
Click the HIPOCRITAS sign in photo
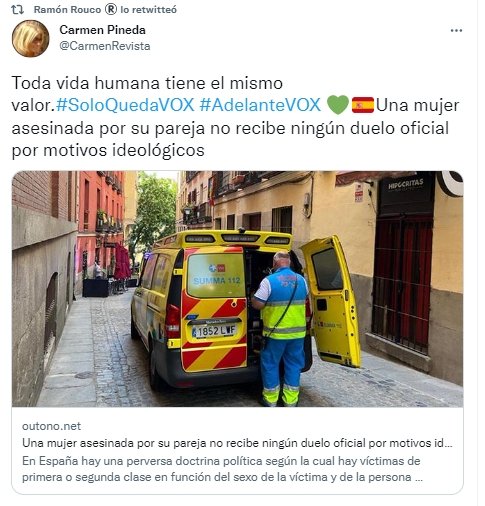pos(406,184)
